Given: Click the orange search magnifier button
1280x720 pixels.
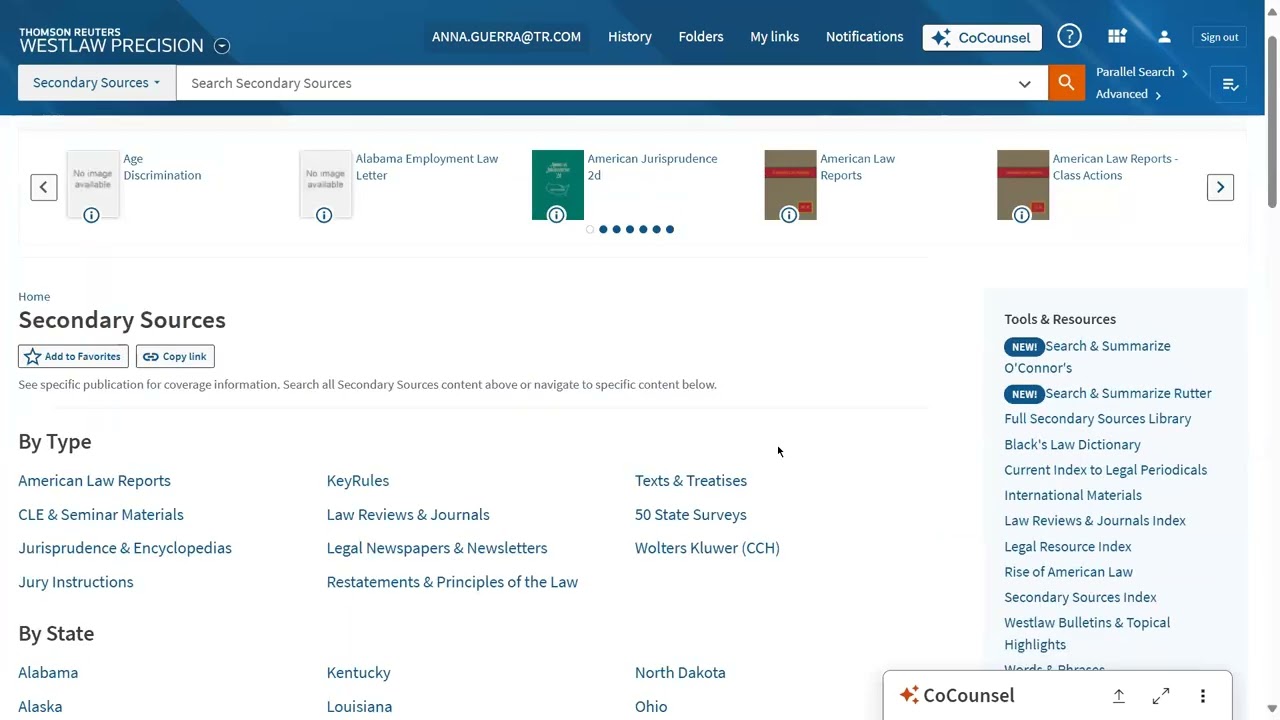Looking at the screenshot, I should point(1066,83).
